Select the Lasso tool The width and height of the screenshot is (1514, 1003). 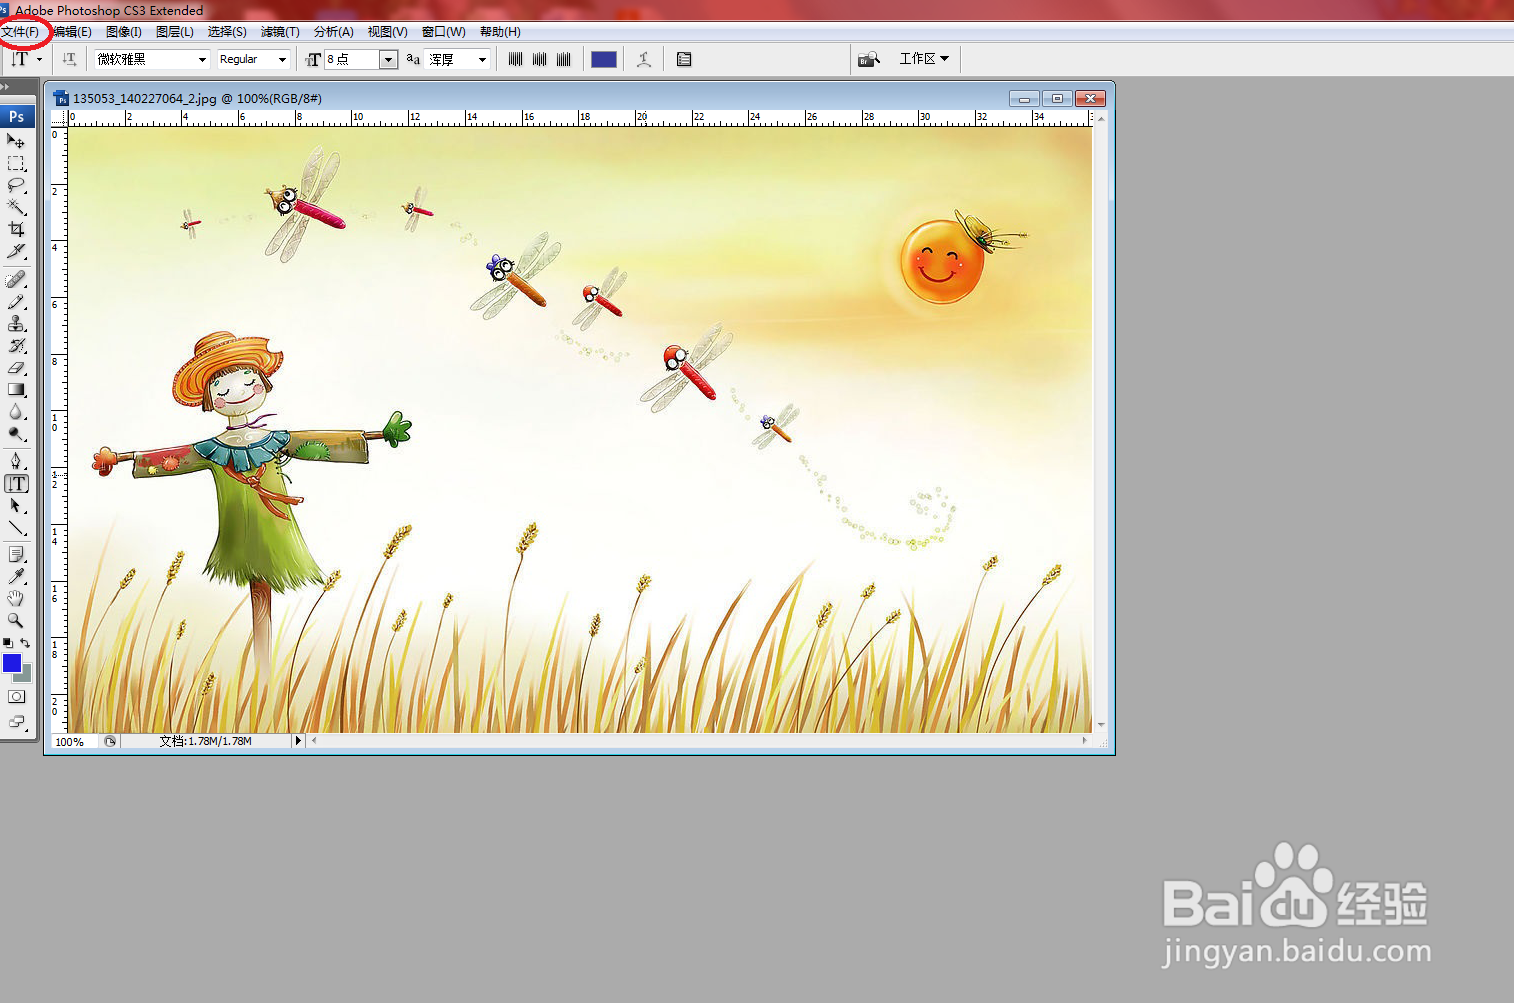[x=16, y=185]
